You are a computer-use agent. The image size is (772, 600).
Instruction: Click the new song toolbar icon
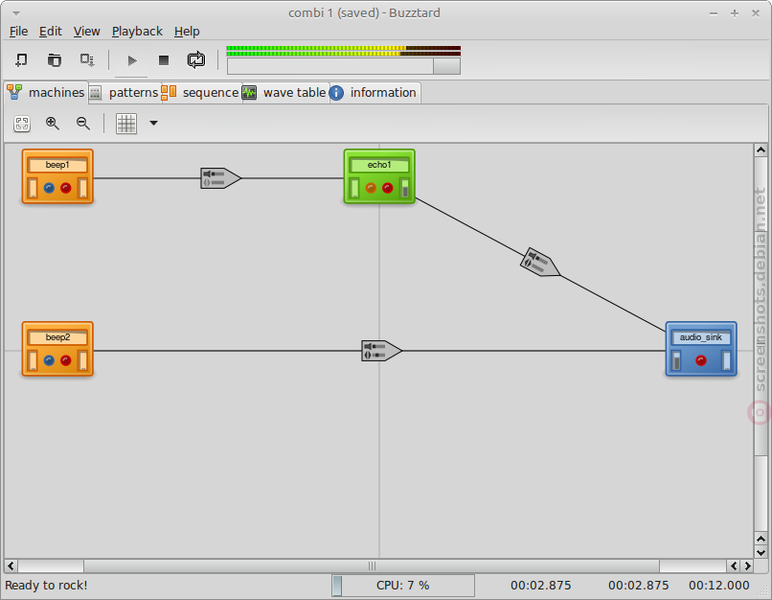point(21,60)
